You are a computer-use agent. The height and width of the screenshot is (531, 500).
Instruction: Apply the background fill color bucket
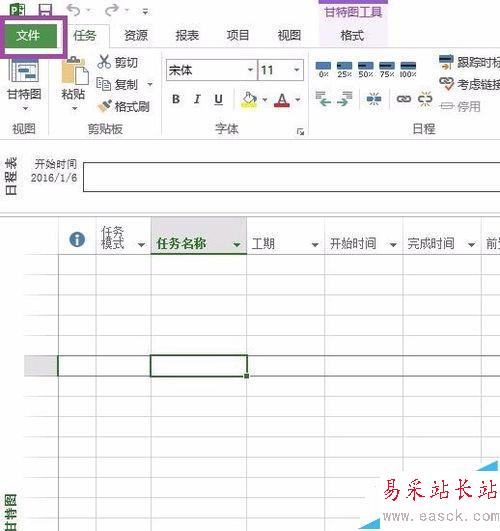[x=249, y=100]
